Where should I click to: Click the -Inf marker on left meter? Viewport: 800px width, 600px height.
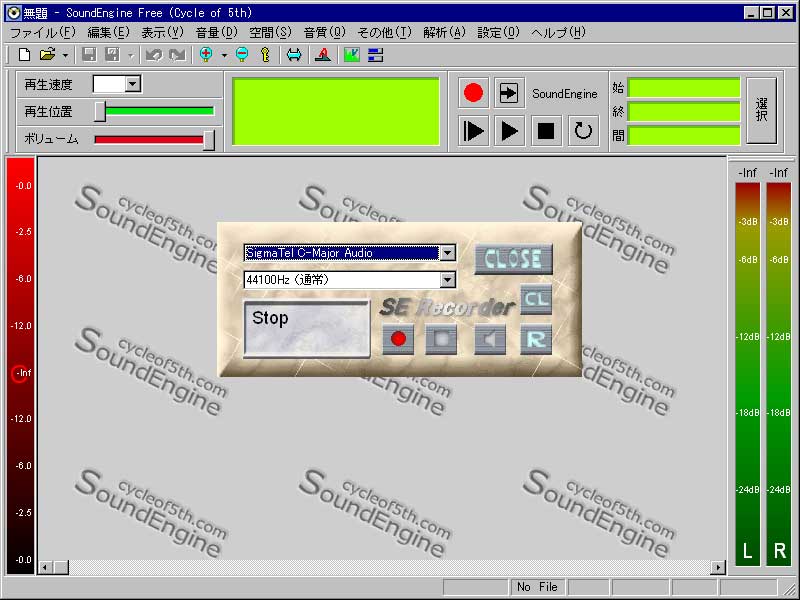point(20,373)
